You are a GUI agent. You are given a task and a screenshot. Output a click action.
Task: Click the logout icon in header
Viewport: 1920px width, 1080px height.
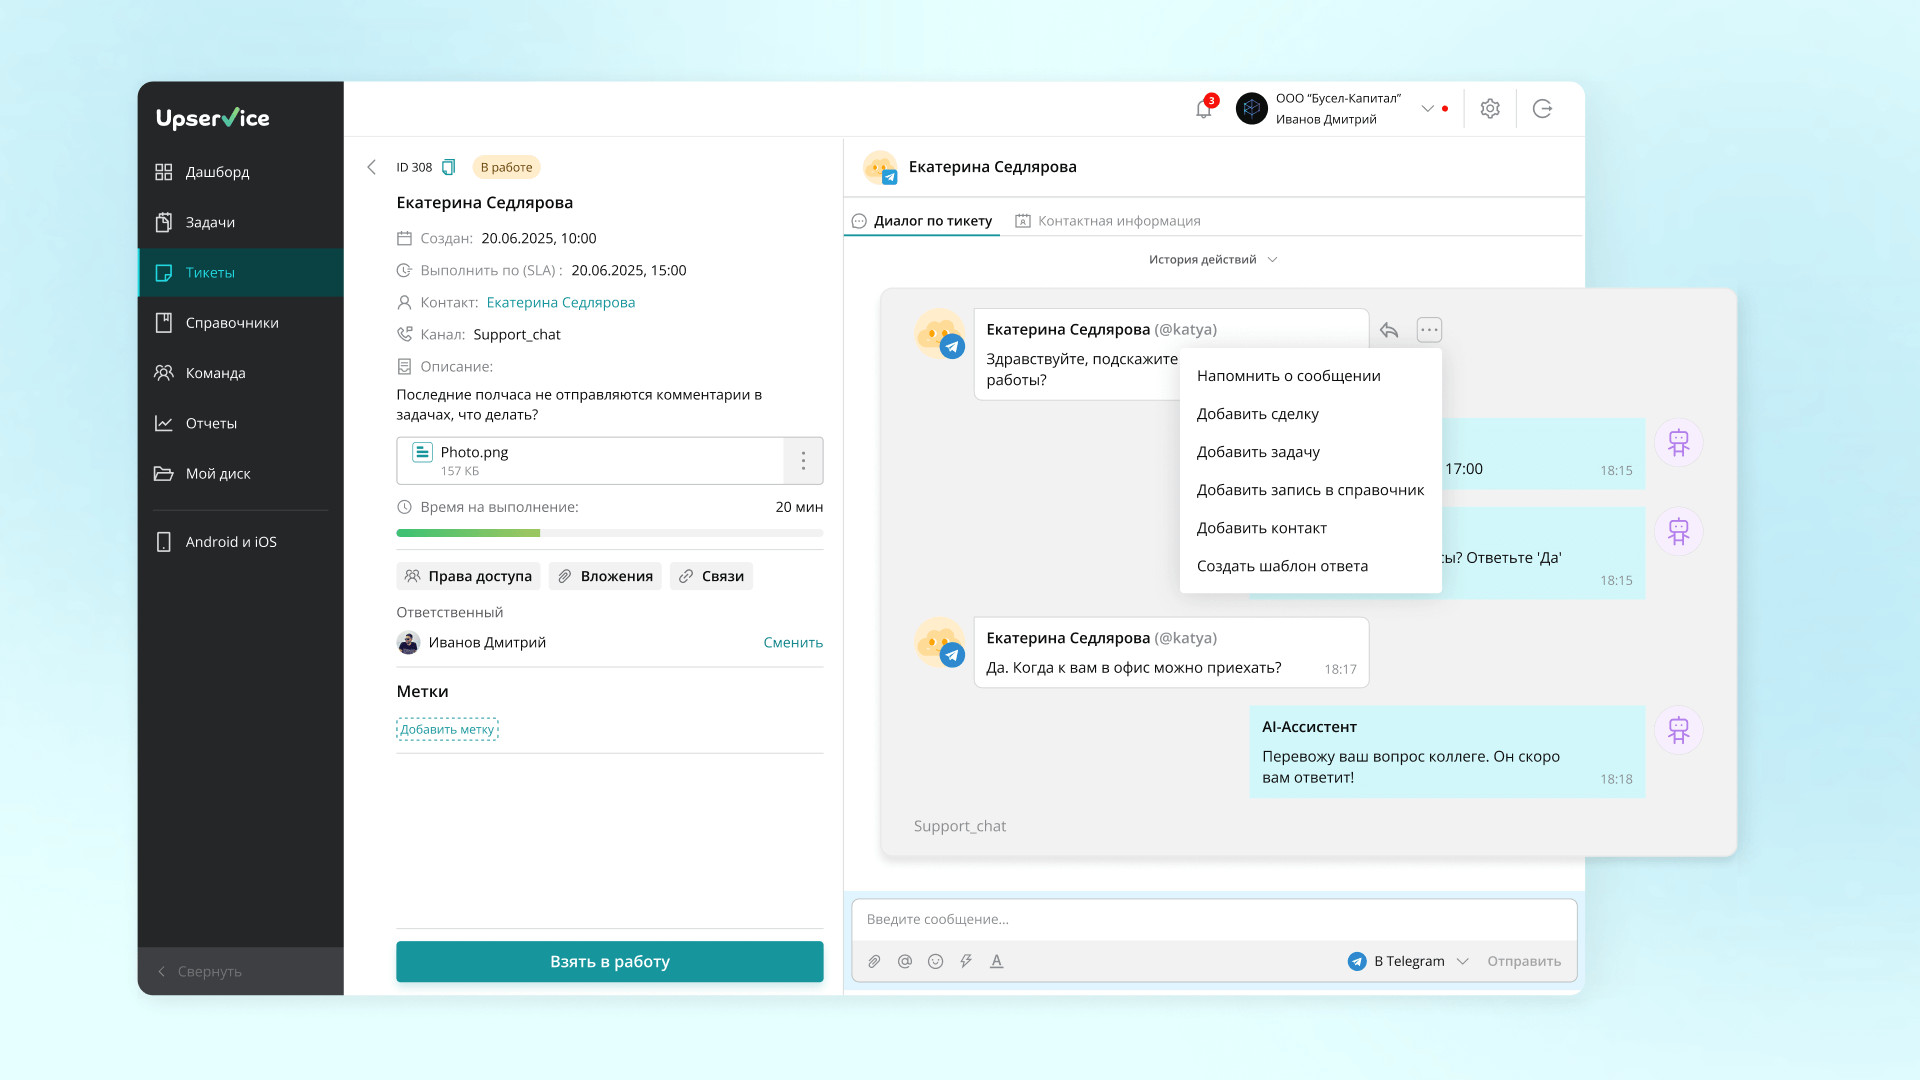pos(1542,109)
